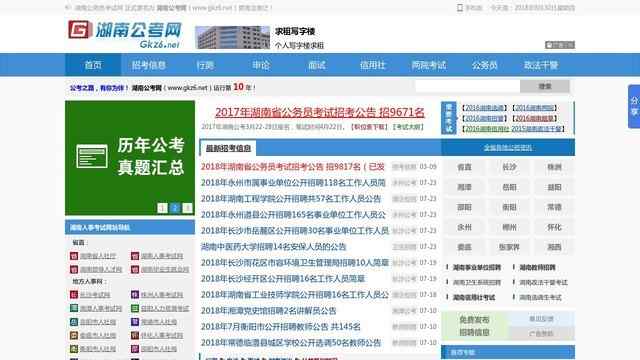Click icon beside 长沙考试网 link

74,295
